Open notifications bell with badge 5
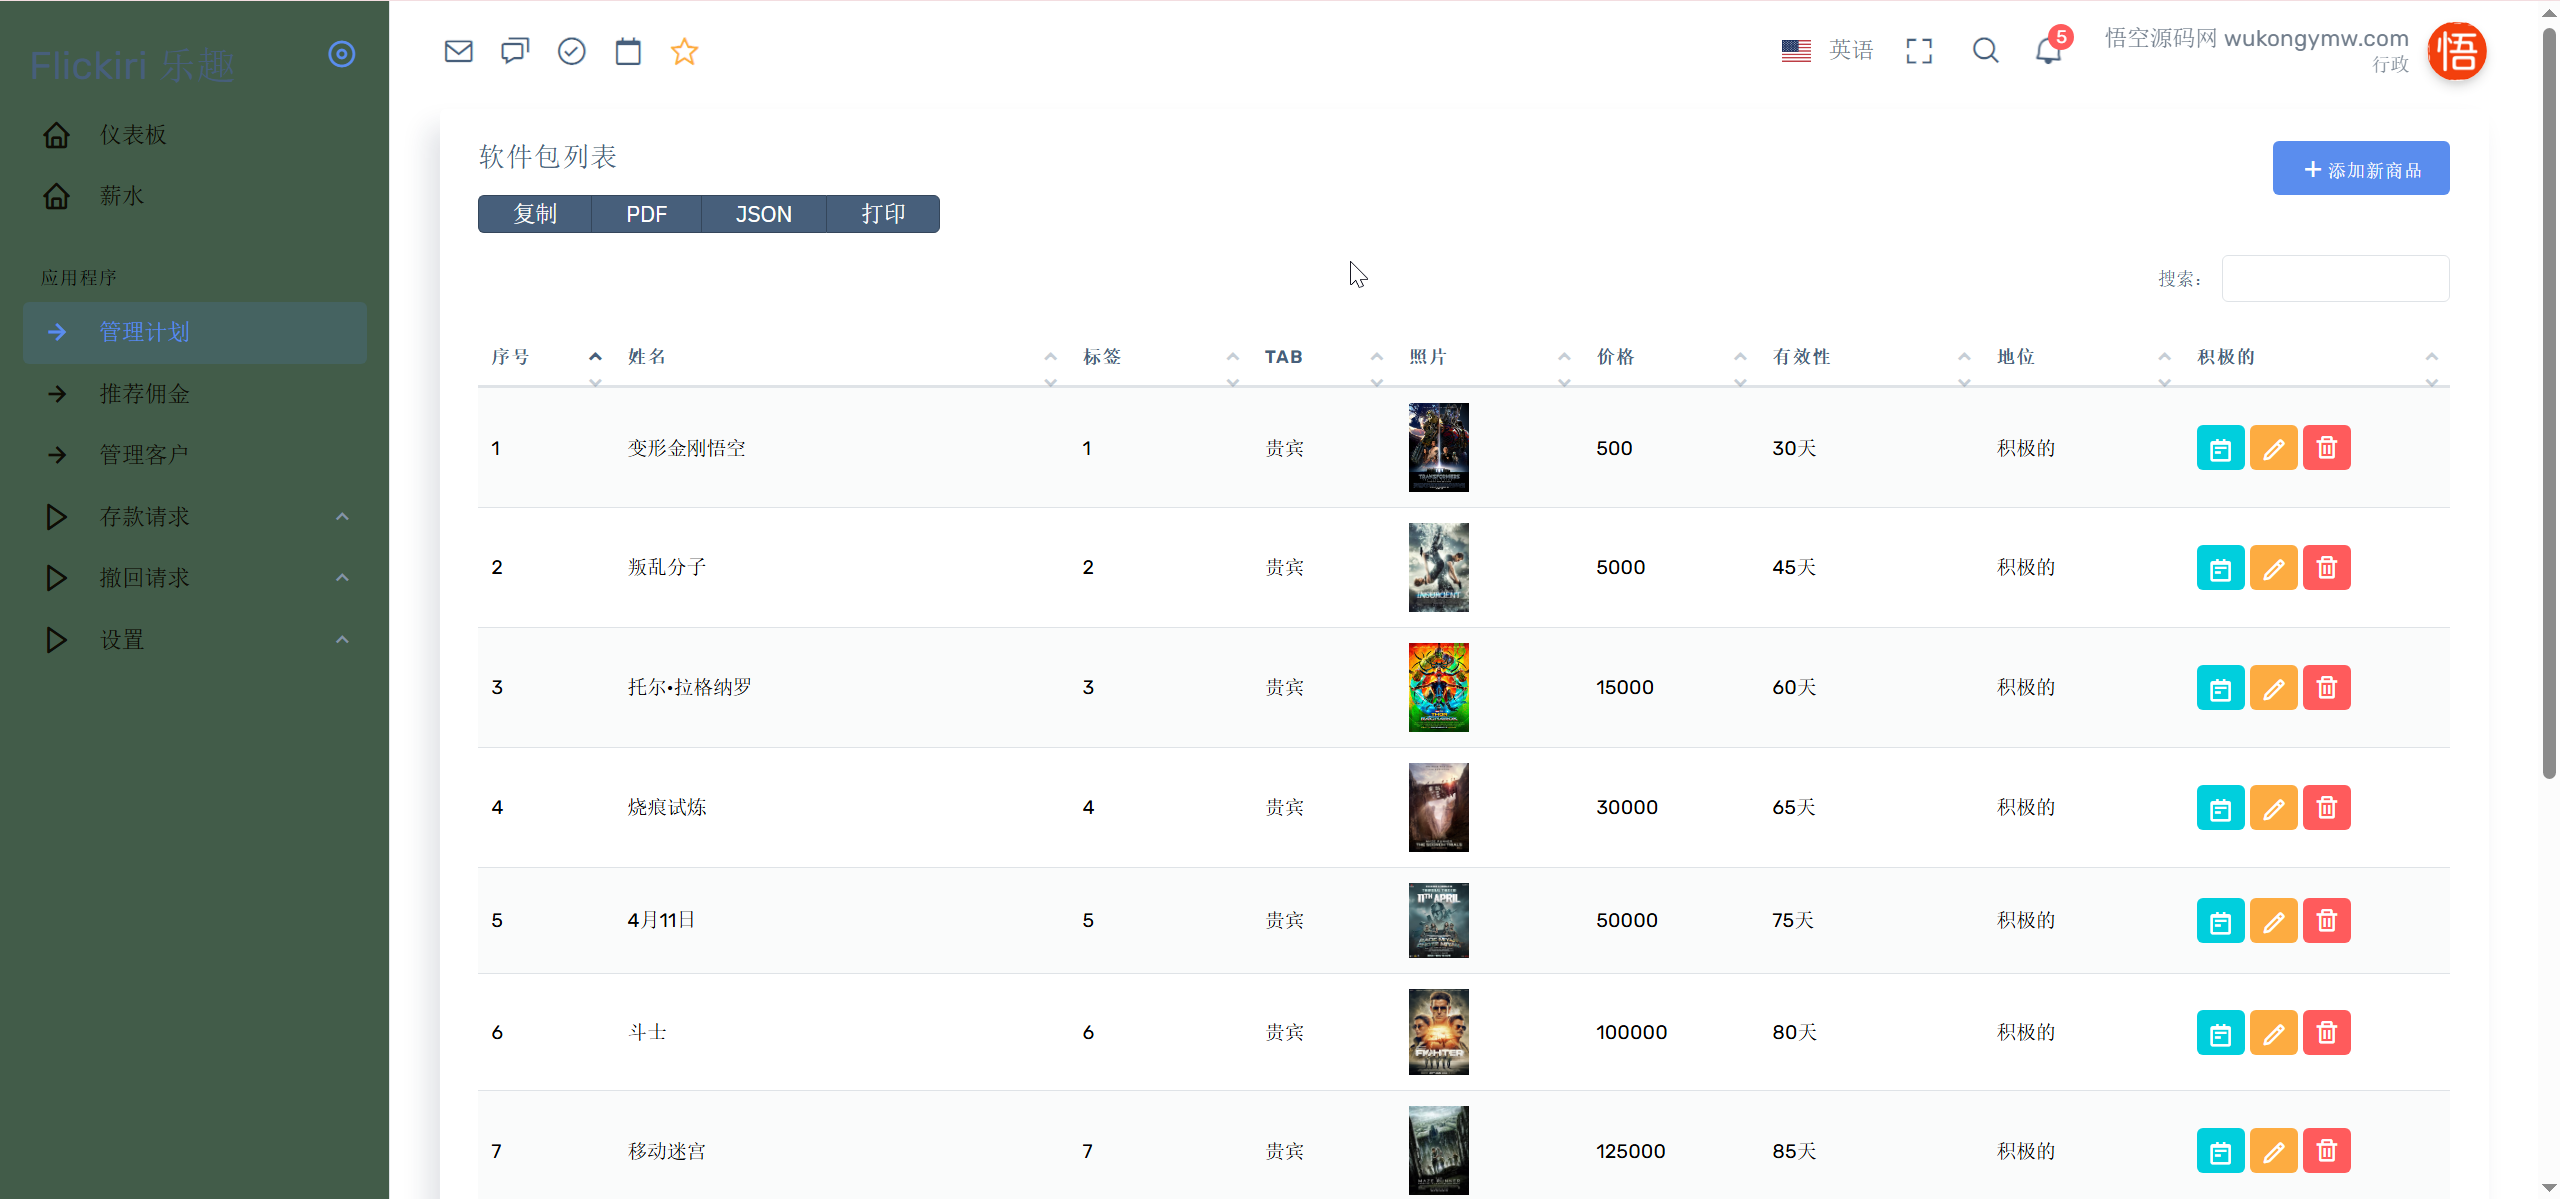Screen dimensions: 2560x1199 (x=2048, y=51)
